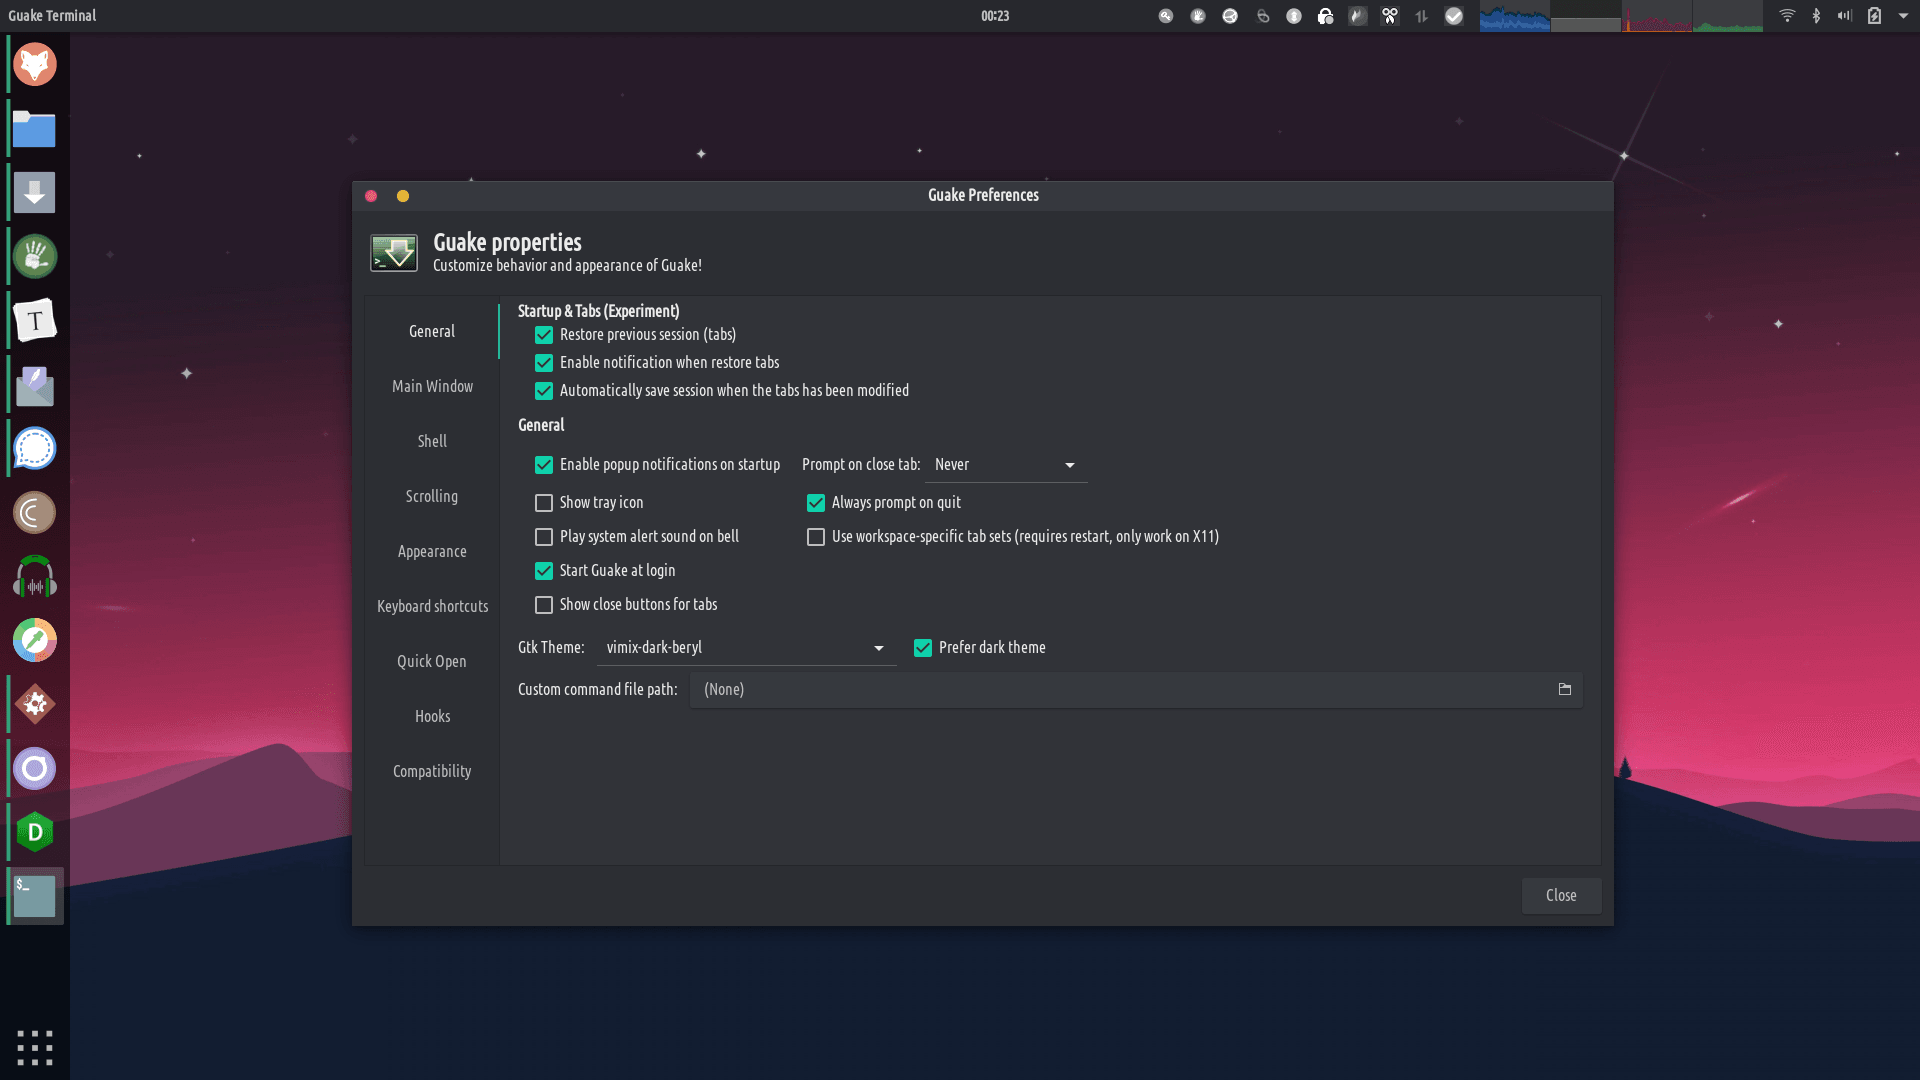This screenshot has width=1920, height=1080.
Task: Launch the purple ring app in dock
Action: click(x=35, y=769)
